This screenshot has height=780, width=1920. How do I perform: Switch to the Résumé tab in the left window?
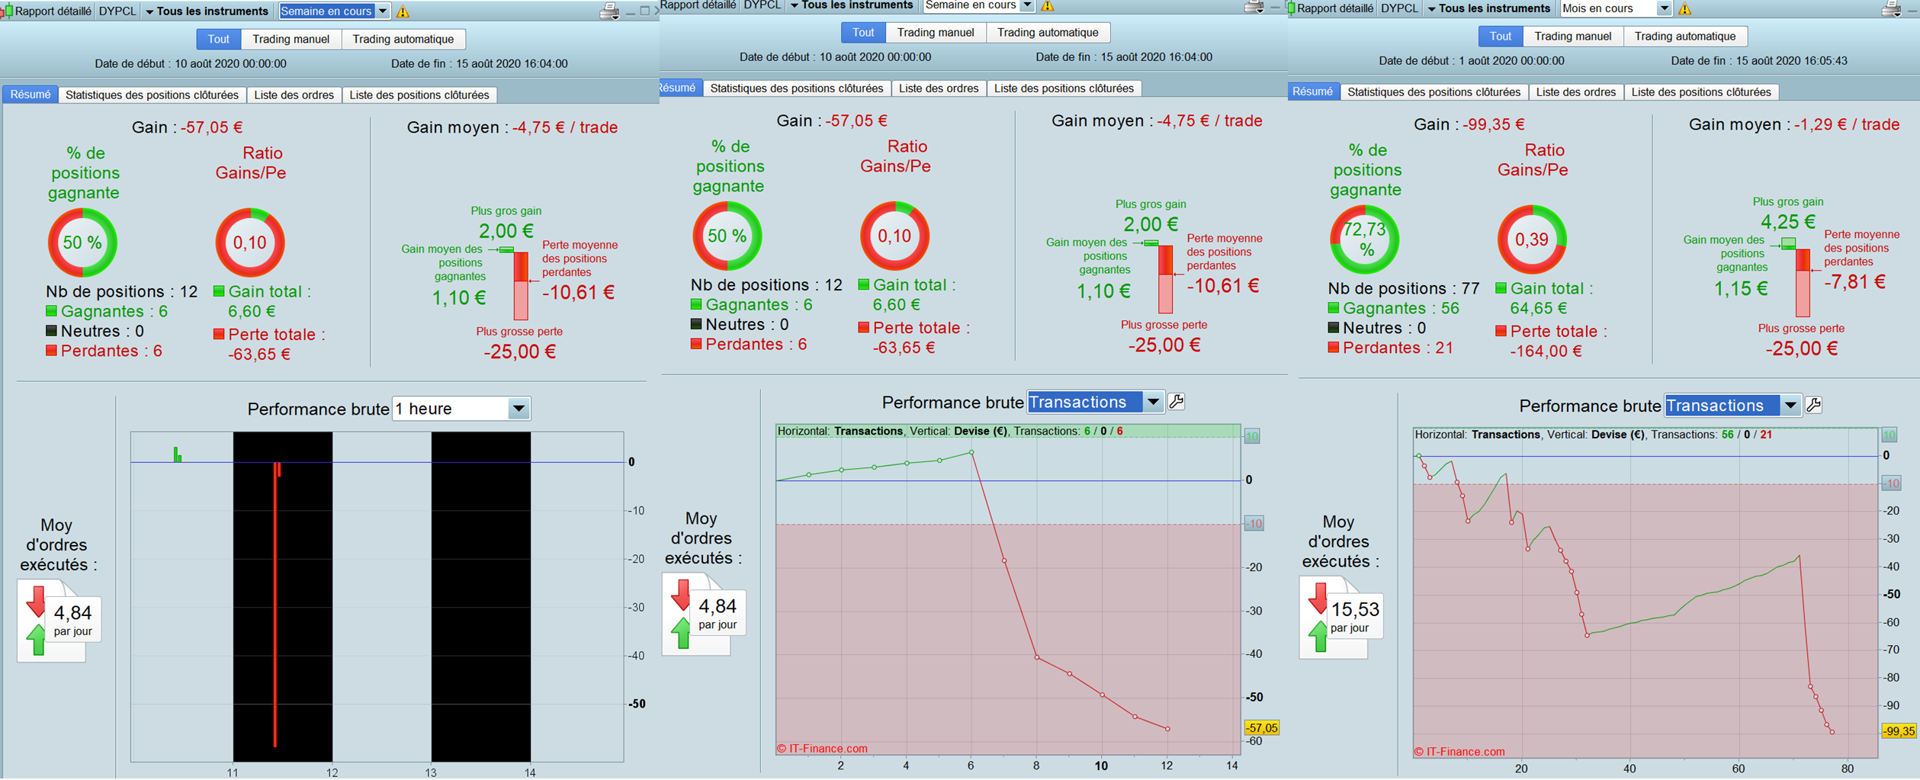click(31, 95)
